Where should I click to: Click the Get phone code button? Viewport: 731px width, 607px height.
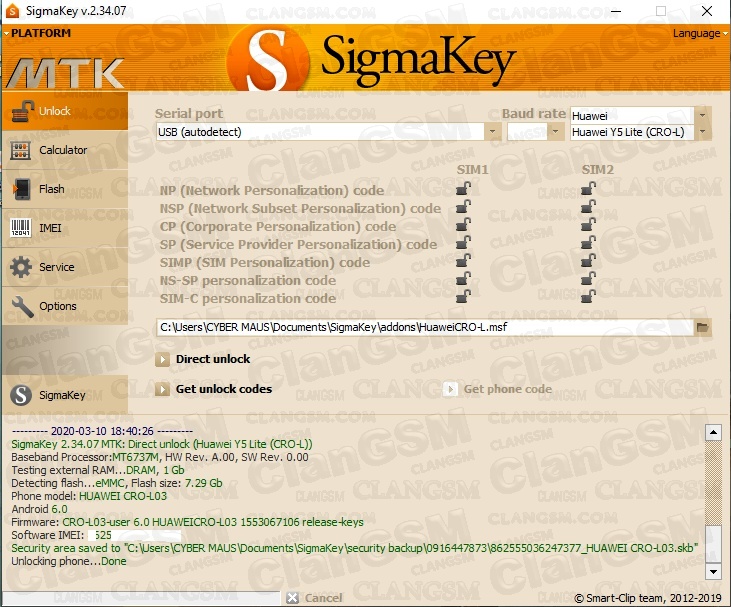(x=497, y=389)
